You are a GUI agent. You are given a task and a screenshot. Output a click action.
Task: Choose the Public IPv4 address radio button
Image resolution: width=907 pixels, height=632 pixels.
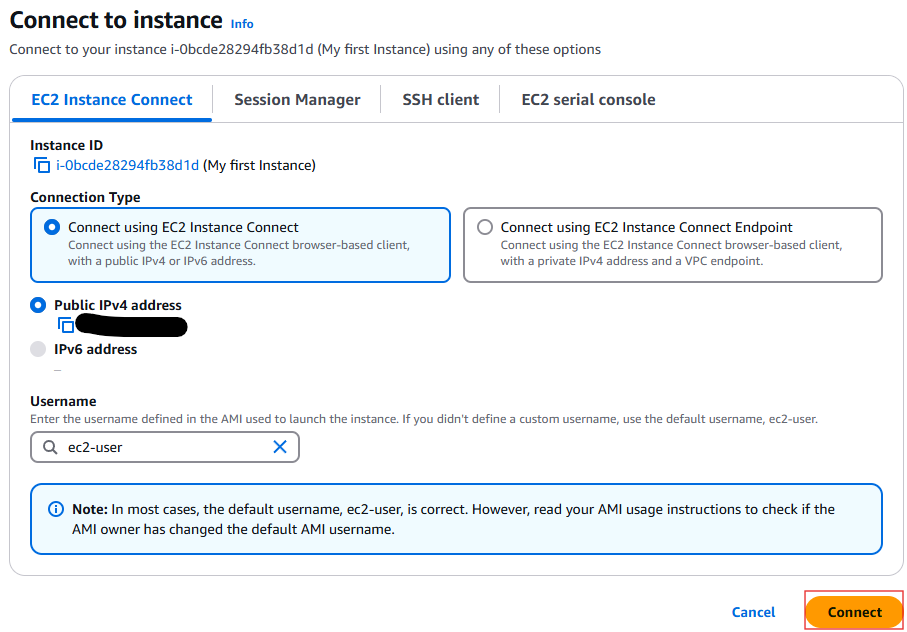pos(38,305)
